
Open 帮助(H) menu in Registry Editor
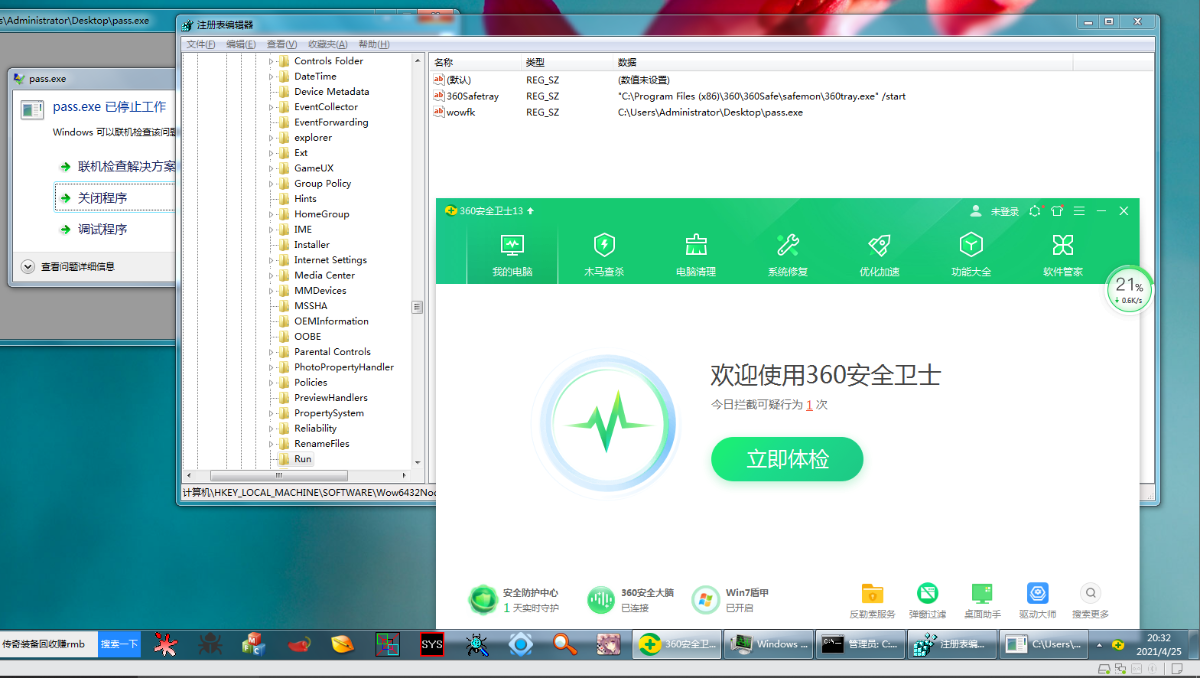(374, 44)
